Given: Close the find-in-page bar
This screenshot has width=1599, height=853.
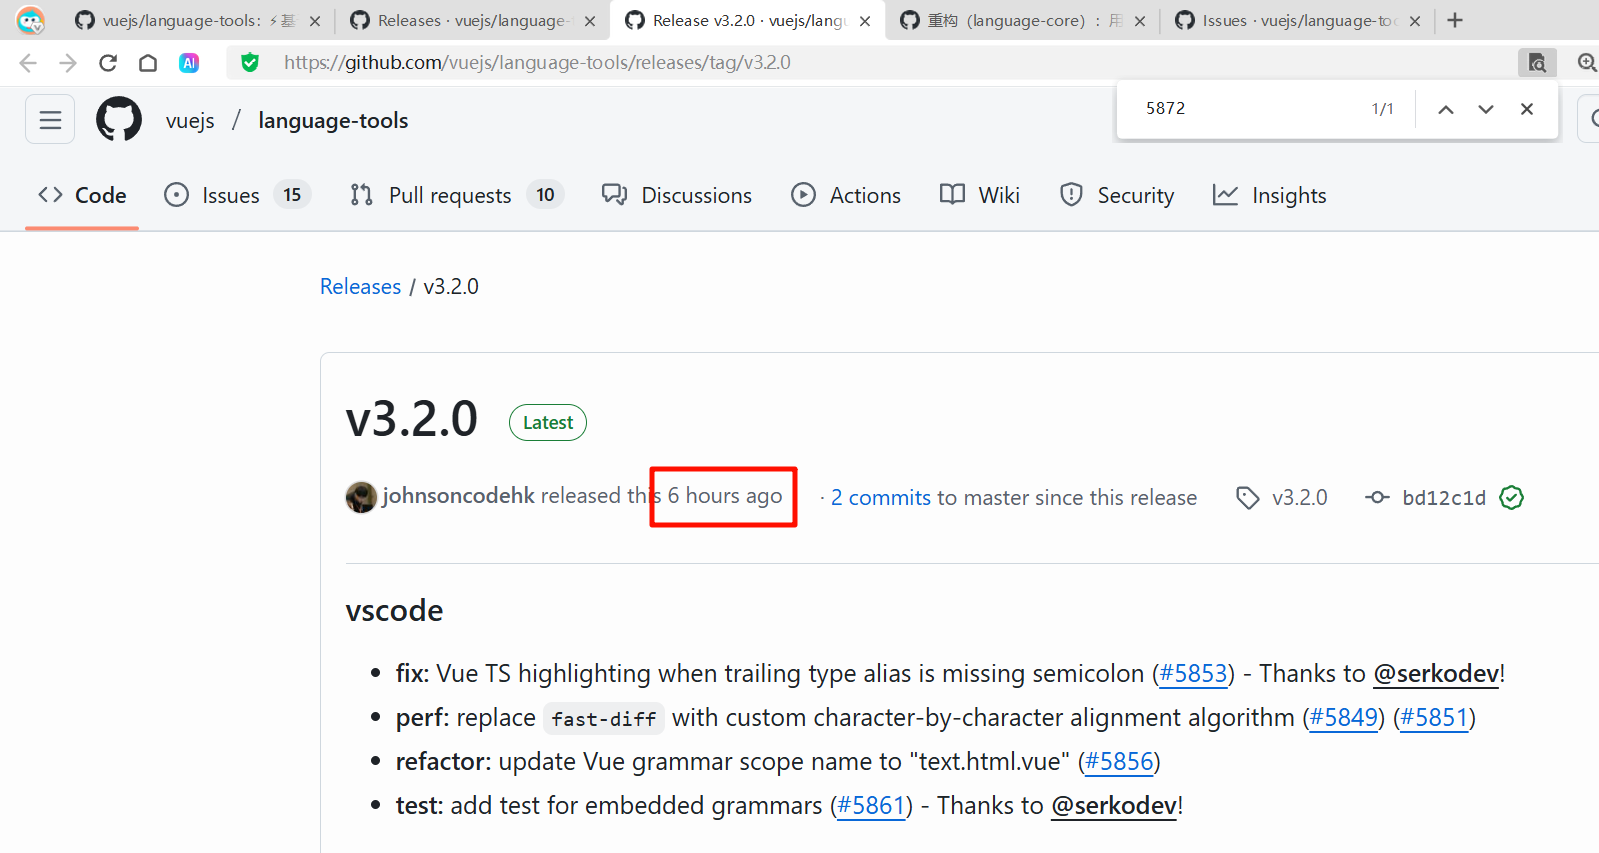Looking at the screenshot, I should 1526,109.
